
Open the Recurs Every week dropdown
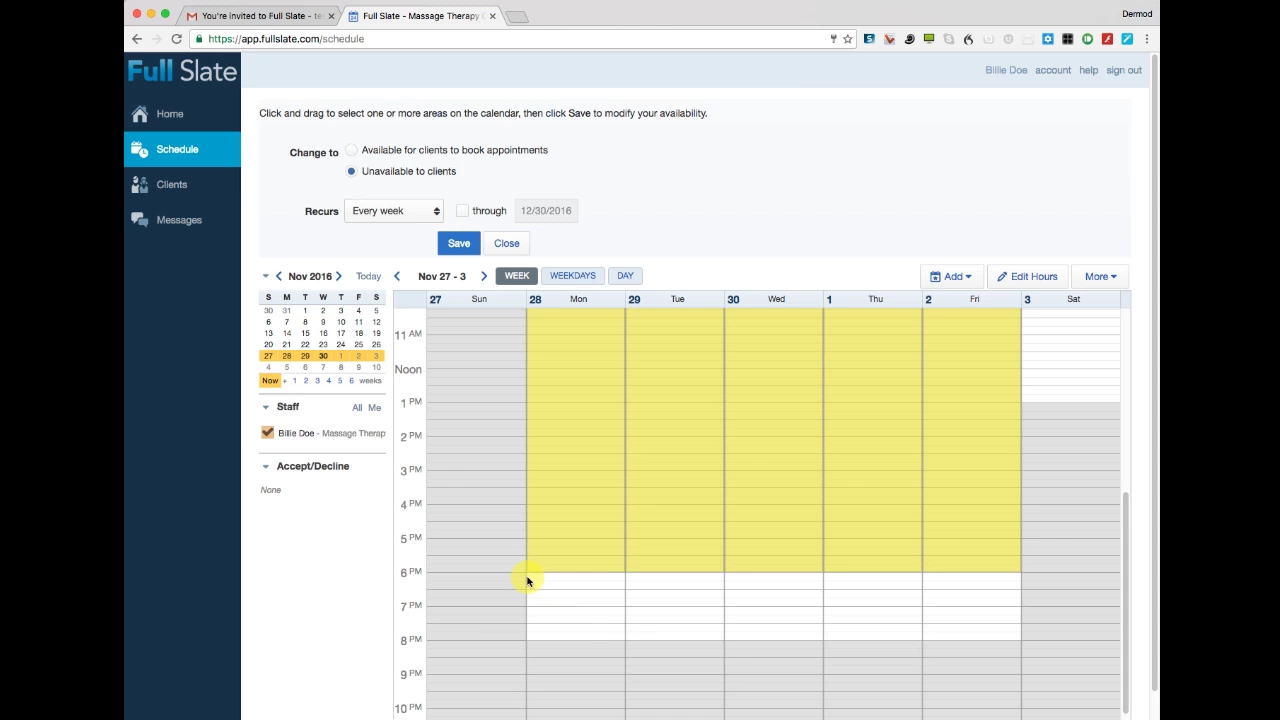[393, 211]
